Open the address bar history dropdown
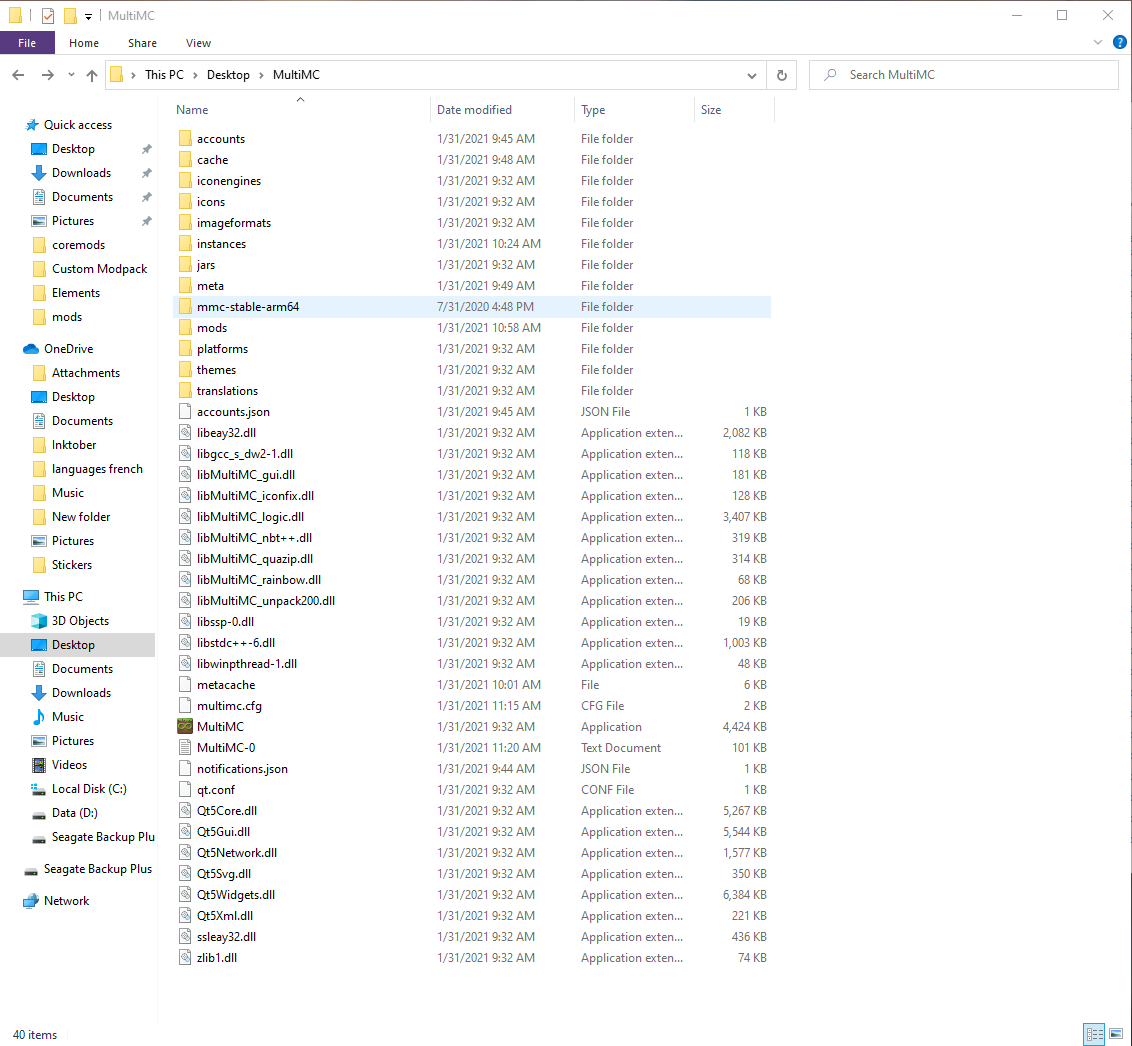 752,74
